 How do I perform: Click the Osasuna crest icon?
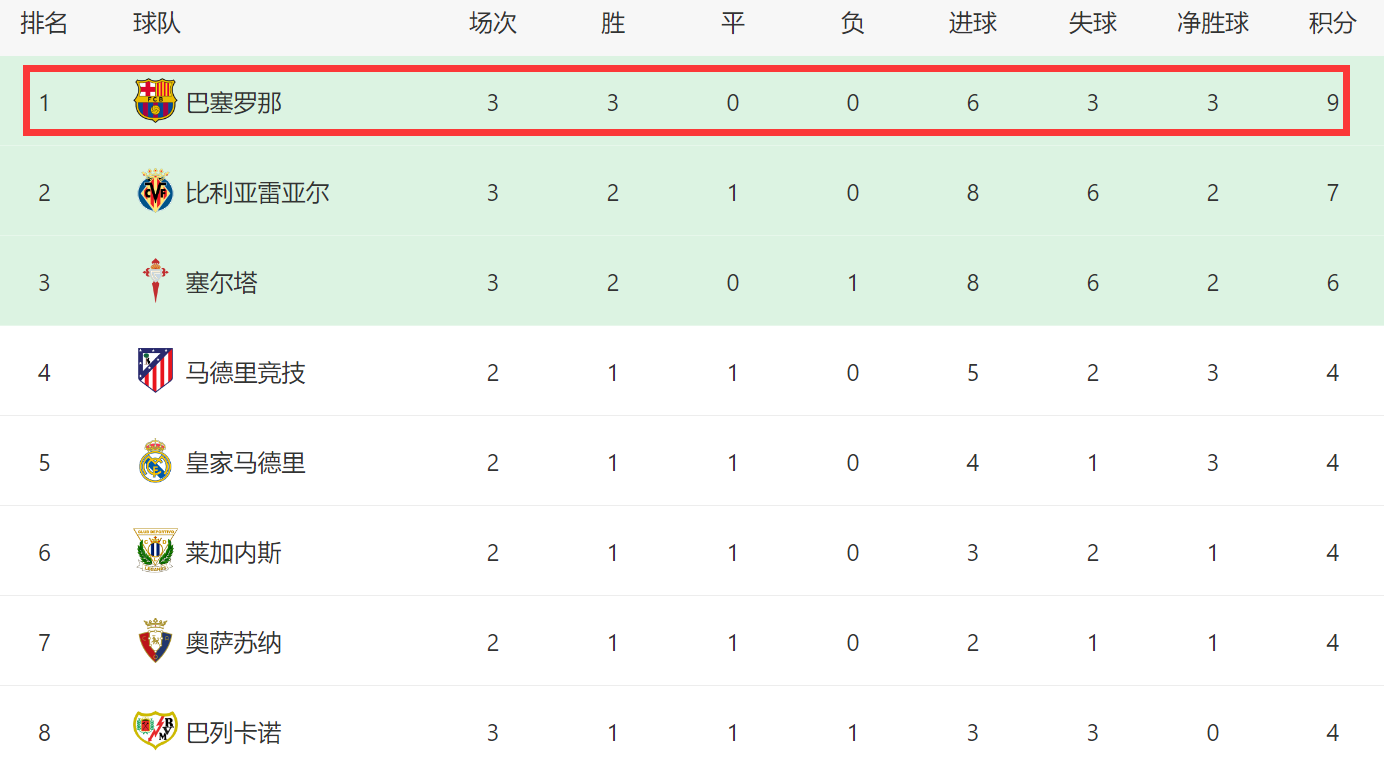pos(155,641)
